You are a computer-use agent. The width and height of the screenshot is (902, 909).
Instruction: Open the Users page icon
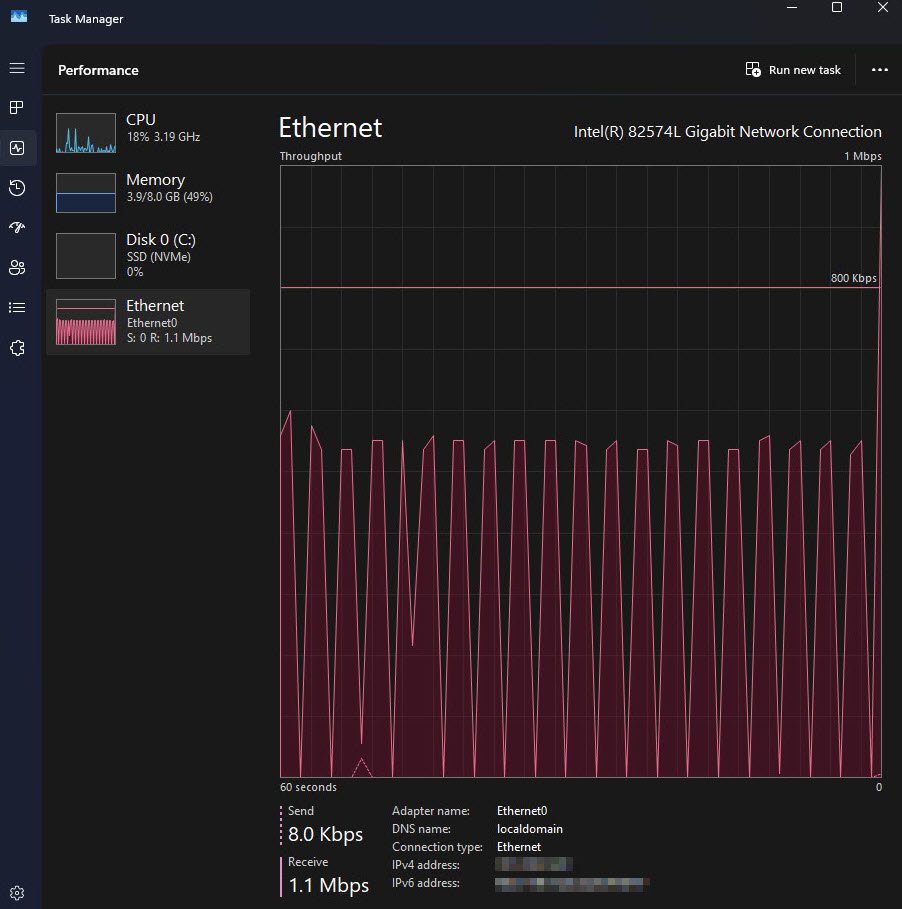click(x=17, y=268)
